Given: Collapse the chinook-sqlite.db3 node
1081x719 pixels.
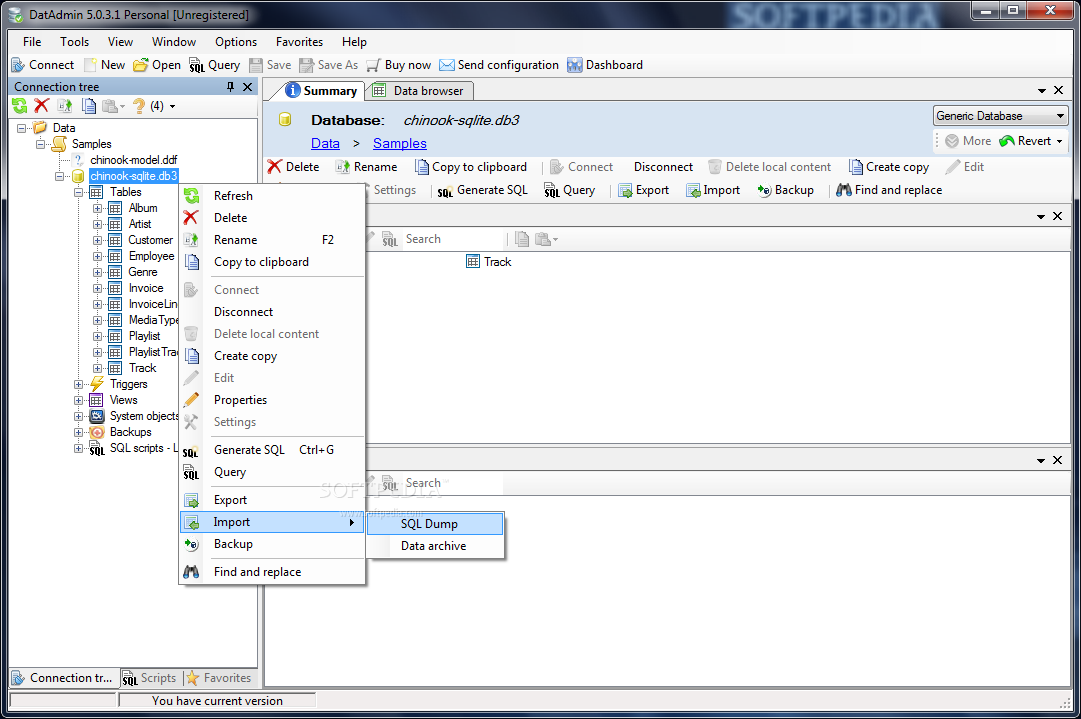Looking at the screenshot, I should pos(59,176).
